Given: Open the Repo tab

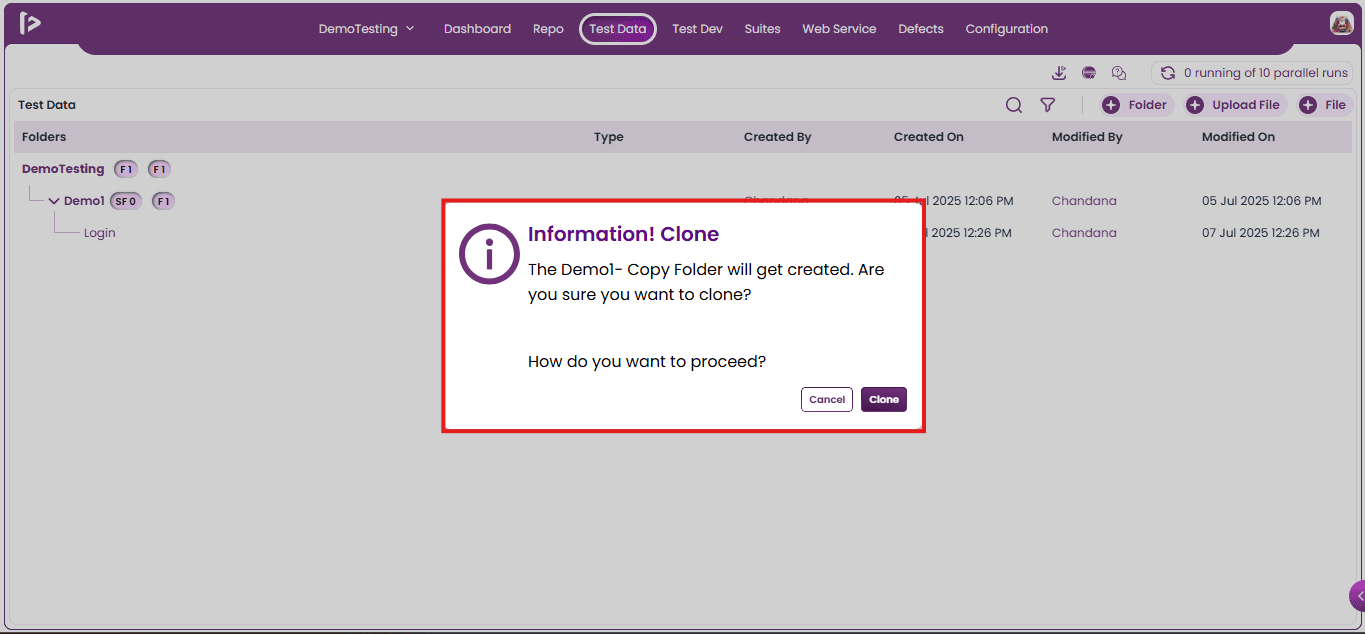Looking at the screenshot, I should tap(548, 29).
